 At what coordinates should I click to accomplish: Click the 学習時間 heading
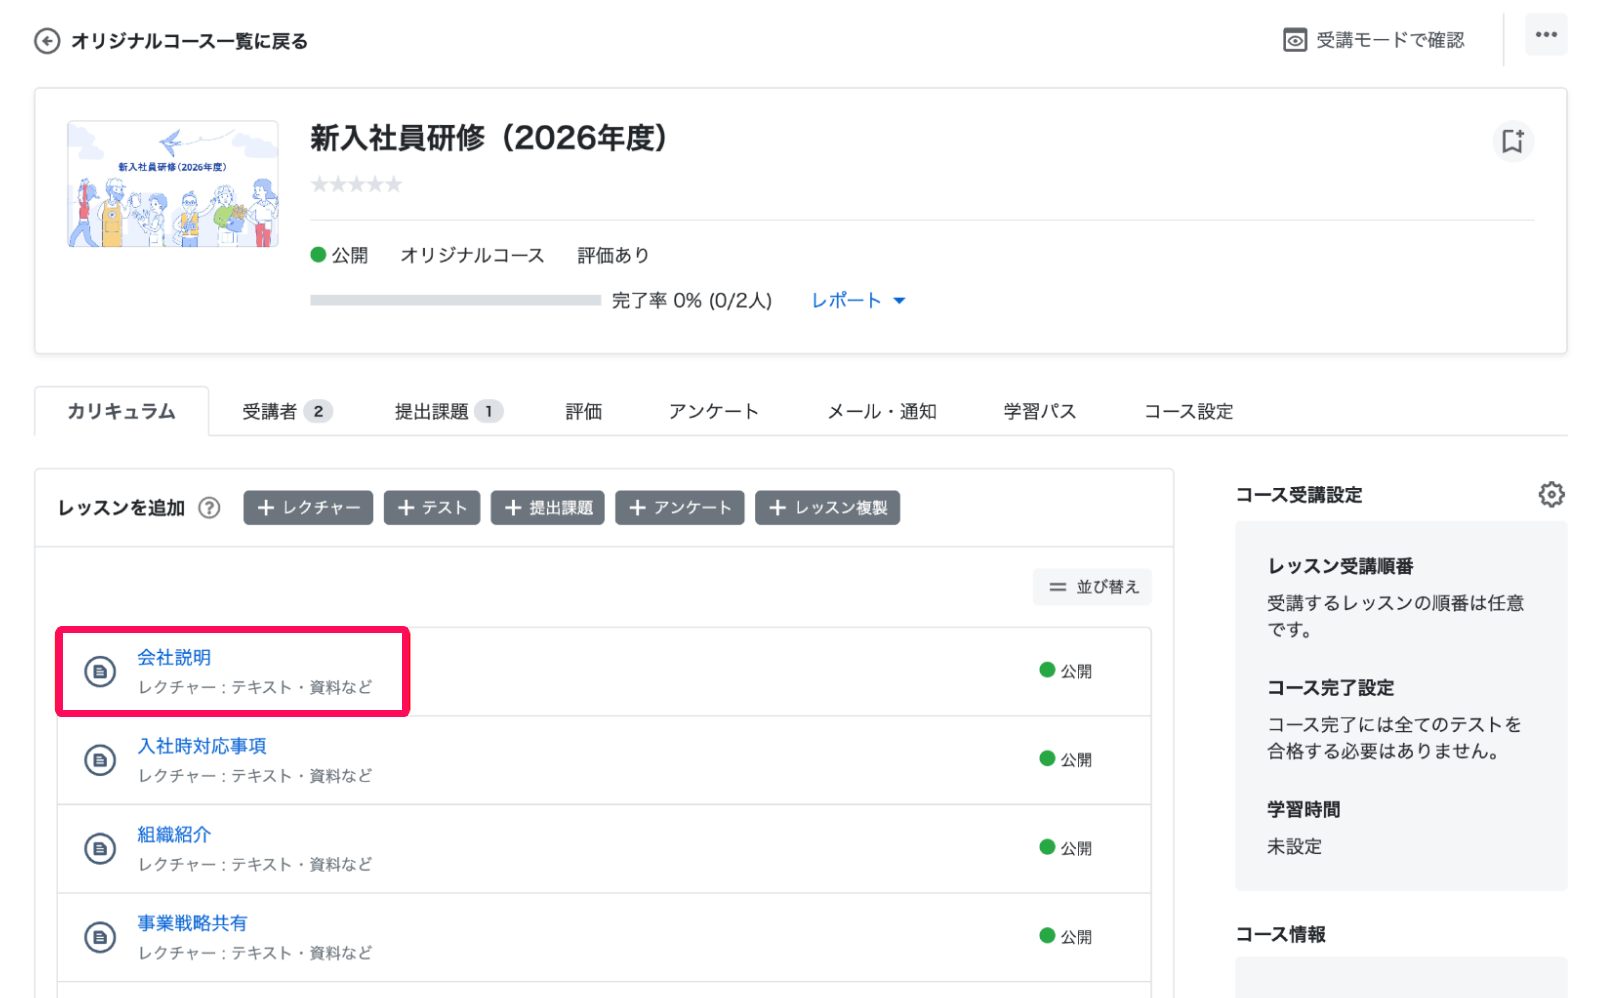[1303, 809]
